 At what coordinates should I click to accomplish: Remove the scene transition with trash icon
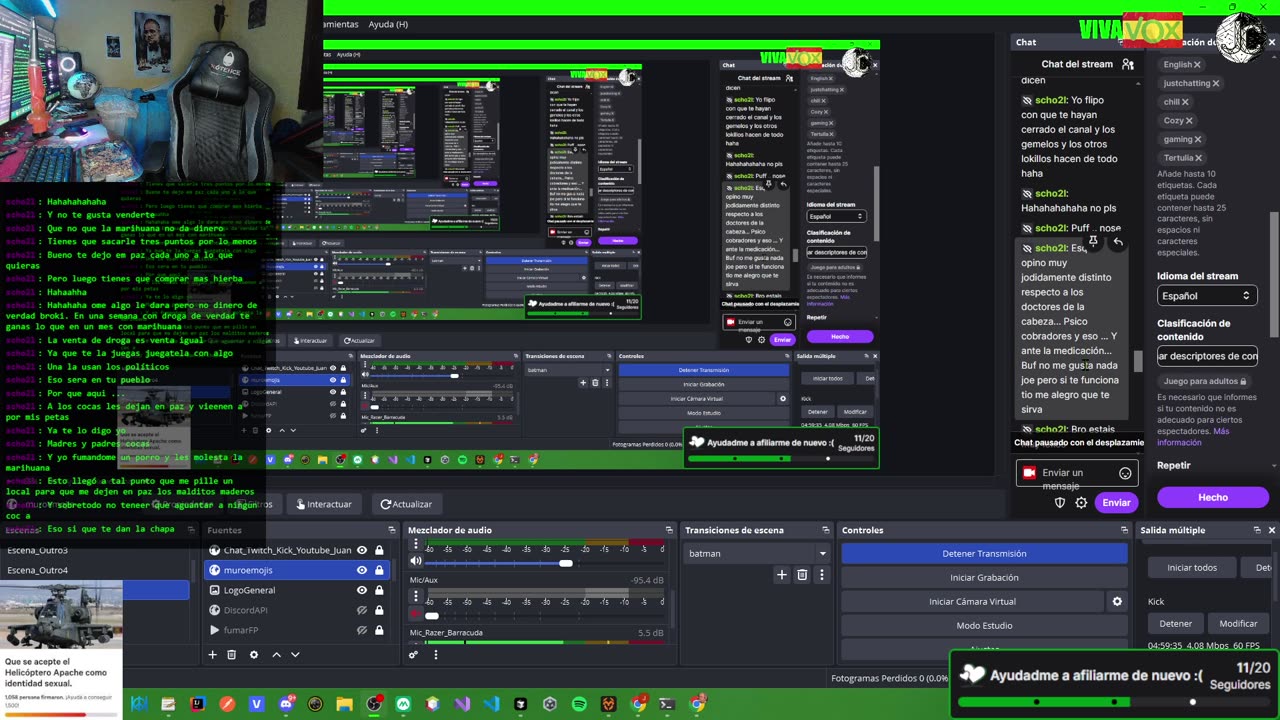click(x=802, y=575)
